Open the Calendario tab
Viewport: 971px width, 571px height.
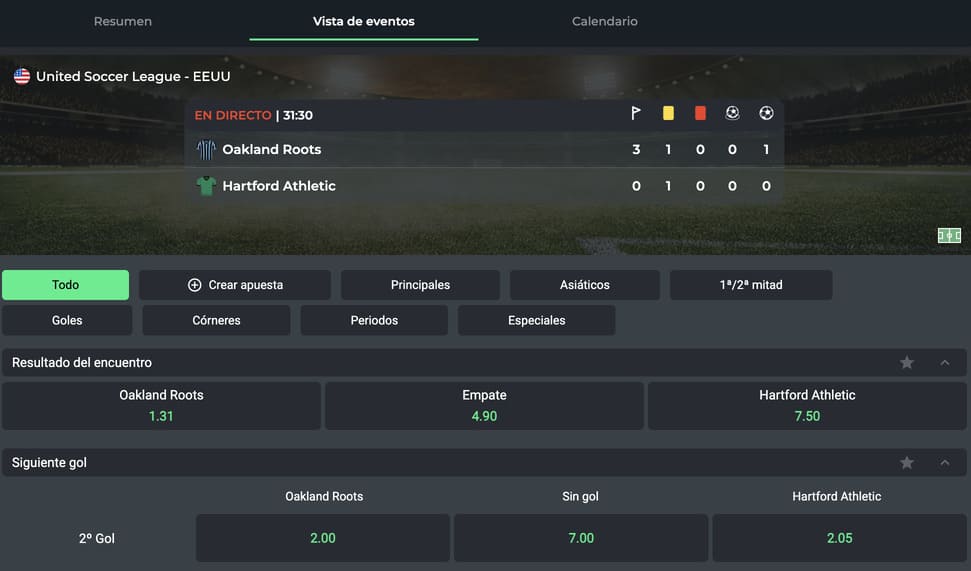[x=604, y=21]
